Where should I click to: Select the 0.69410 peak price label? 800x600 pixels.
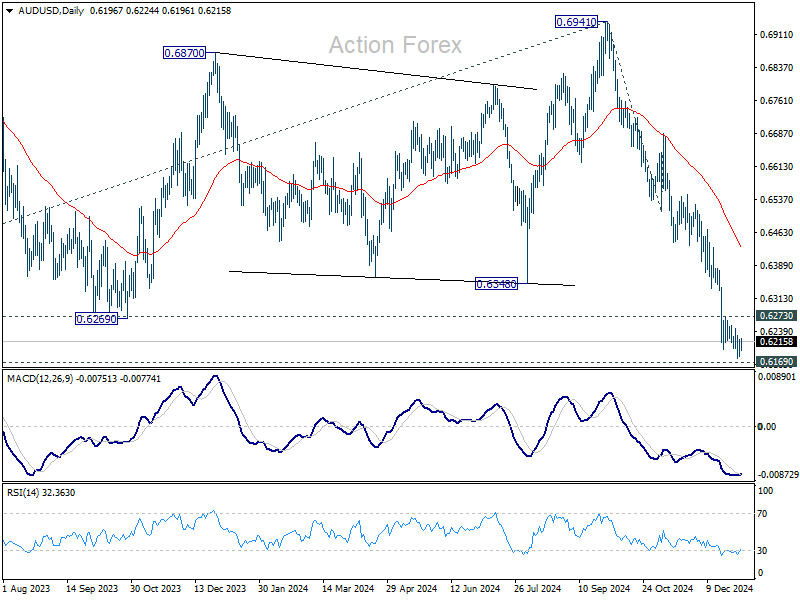[576, 22]
